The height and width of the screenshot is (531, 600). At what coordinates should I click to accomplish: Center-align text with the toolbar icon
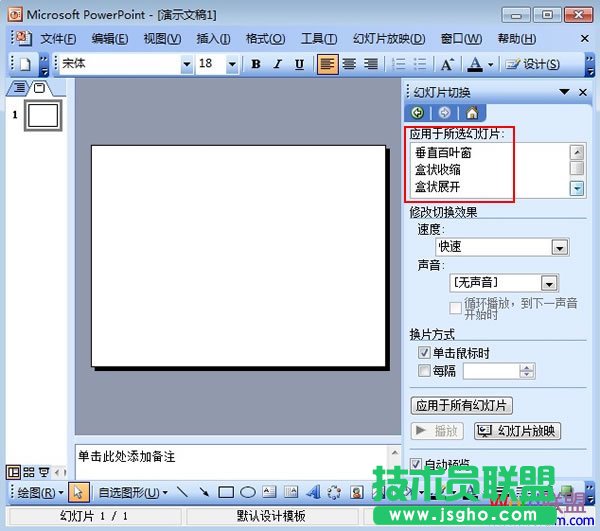pyautogui.click(x=349, y=64)
